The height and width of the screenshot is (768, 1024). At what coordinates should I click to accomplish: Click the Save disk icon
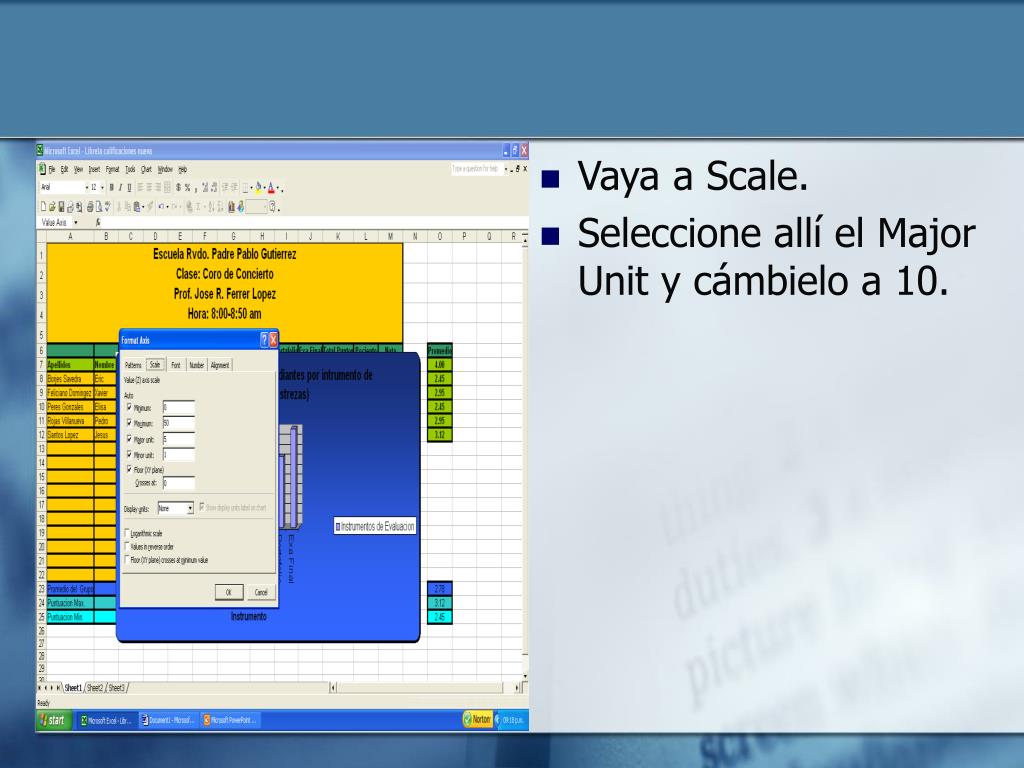click(61, 206)
